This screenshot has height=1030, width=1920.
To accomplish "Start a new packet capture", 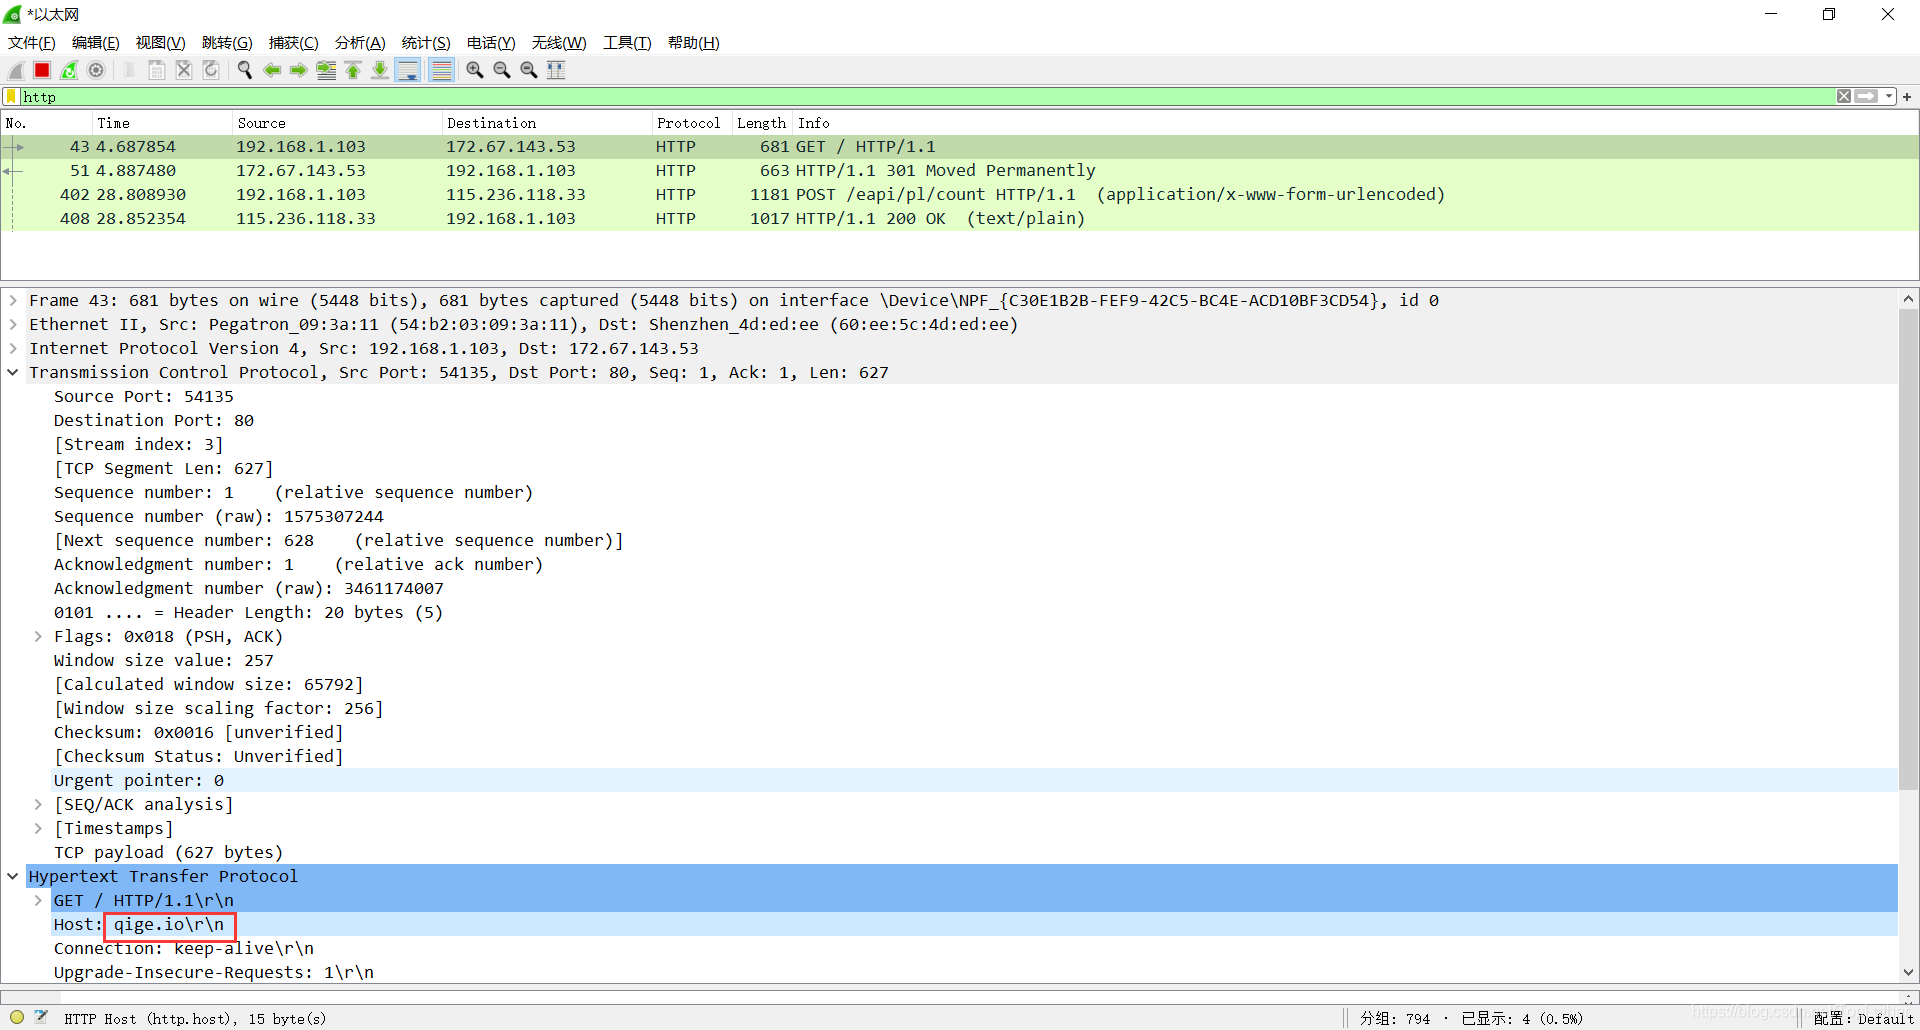I will 16,70.
